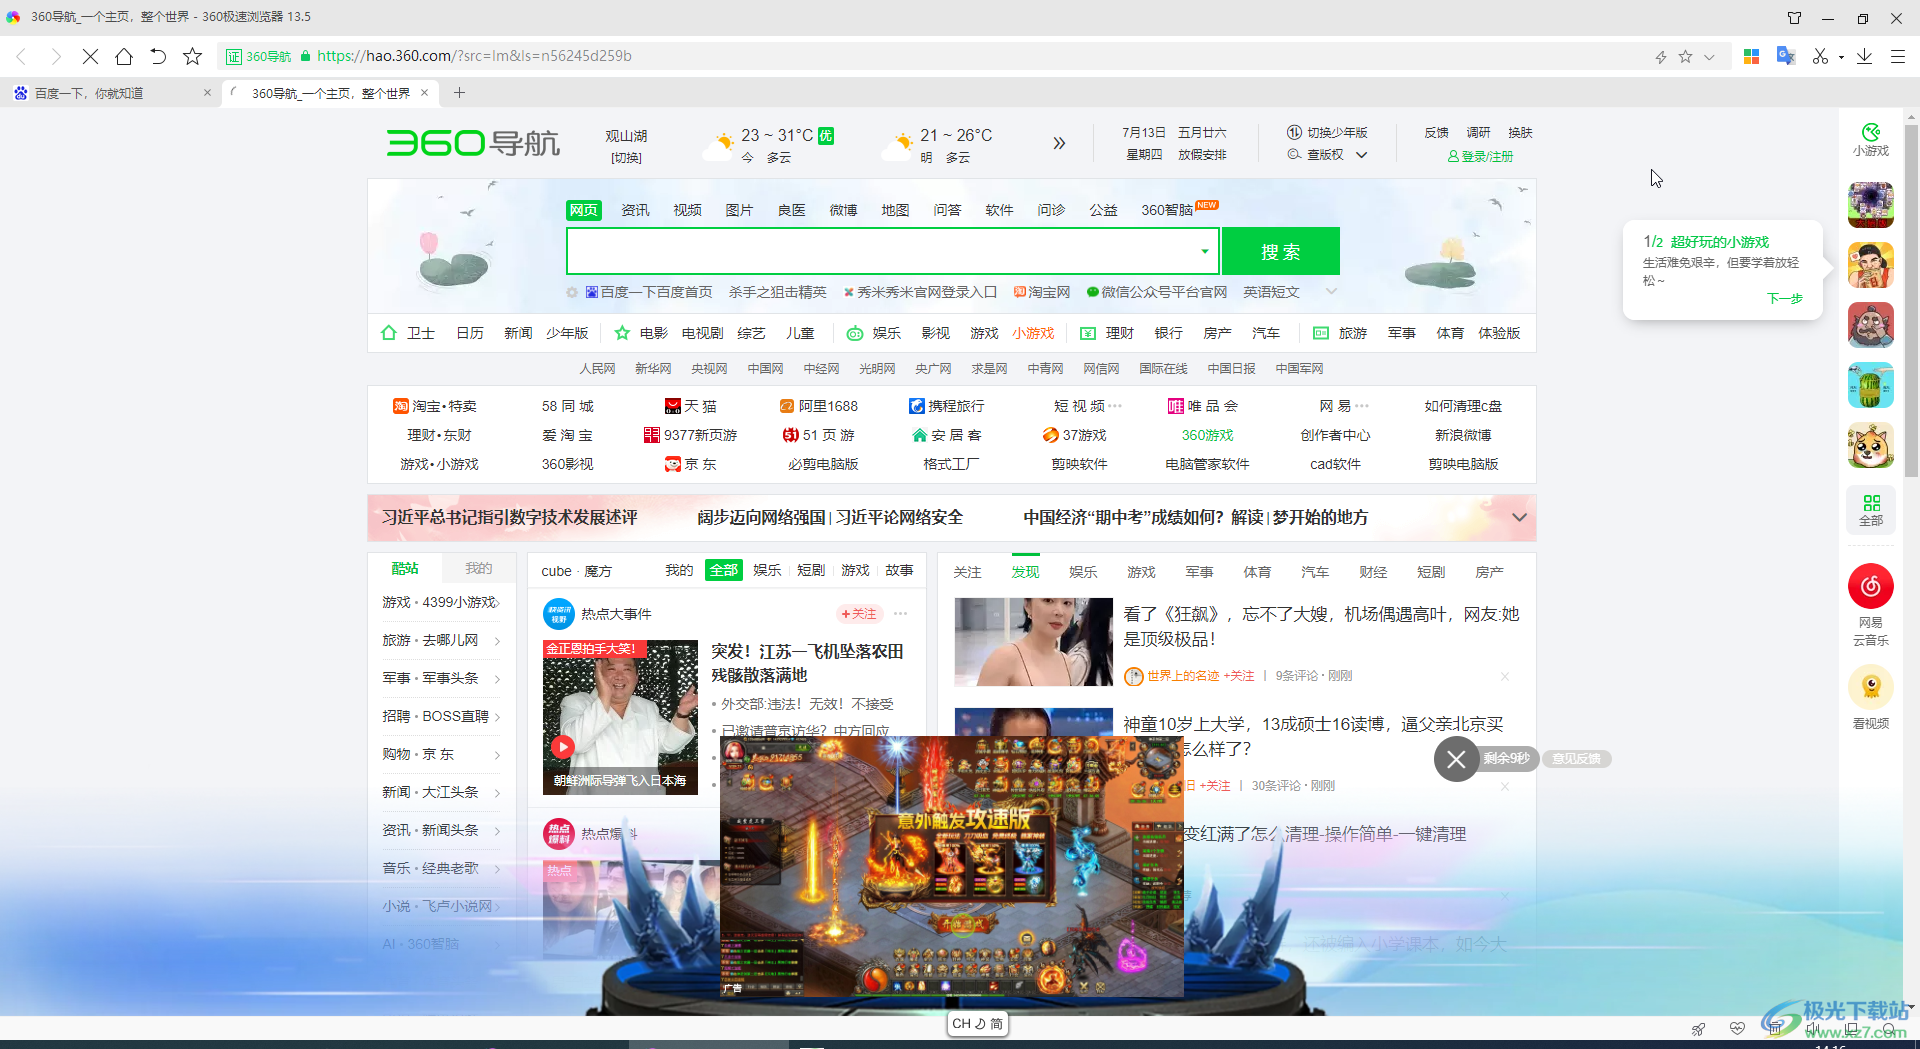Viewport: 1920px width, 1049px height.
Task: Collapse the headline news banner chevron
Action: [1519, 517]
